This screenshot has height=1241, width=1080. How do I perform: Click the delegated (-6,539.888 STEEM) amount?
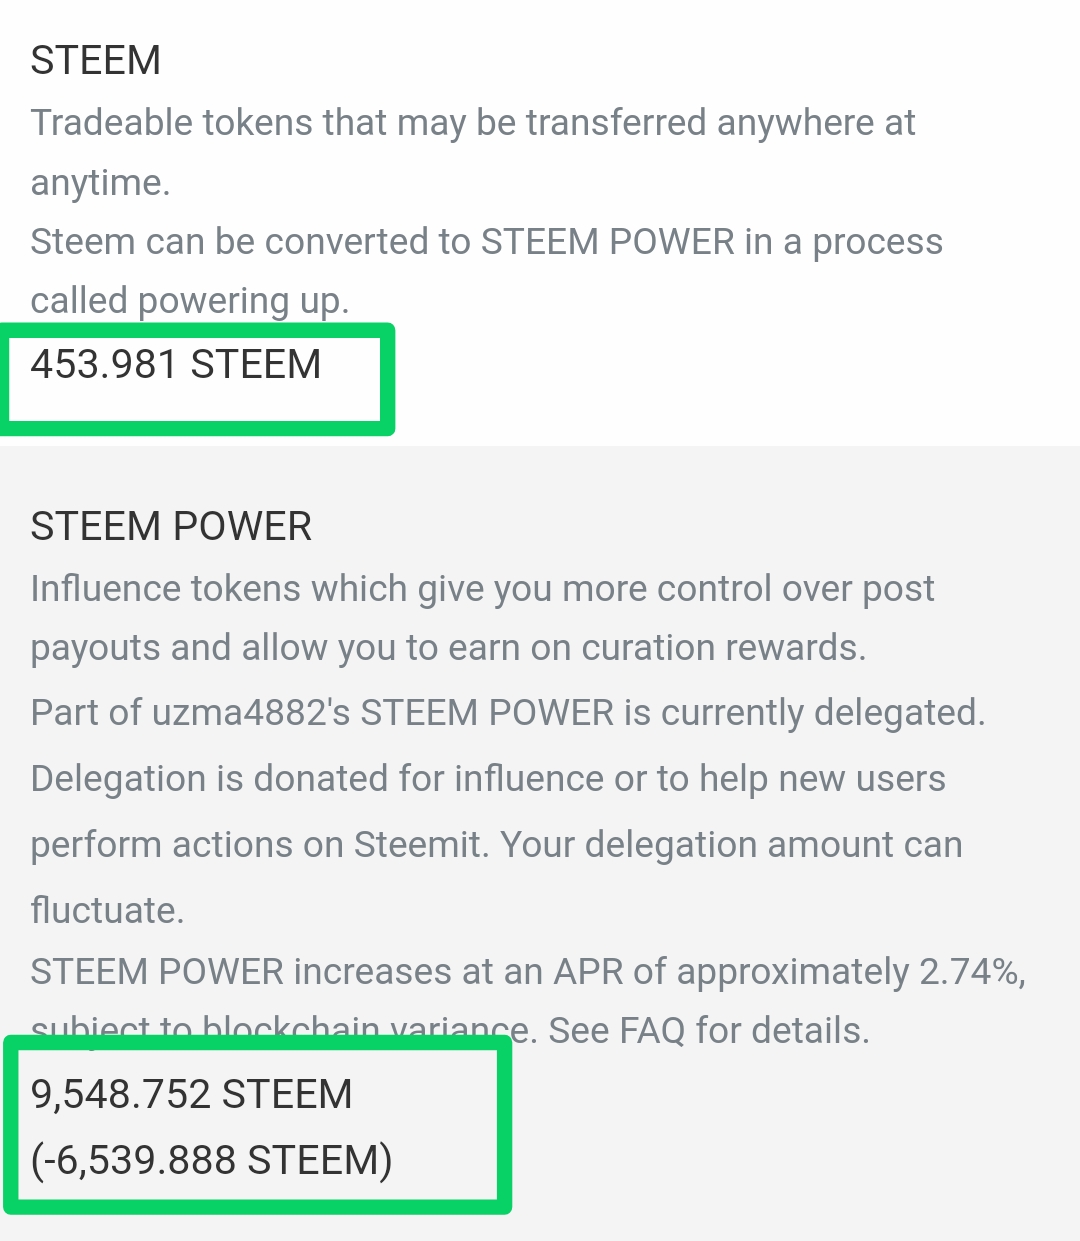212,1161
